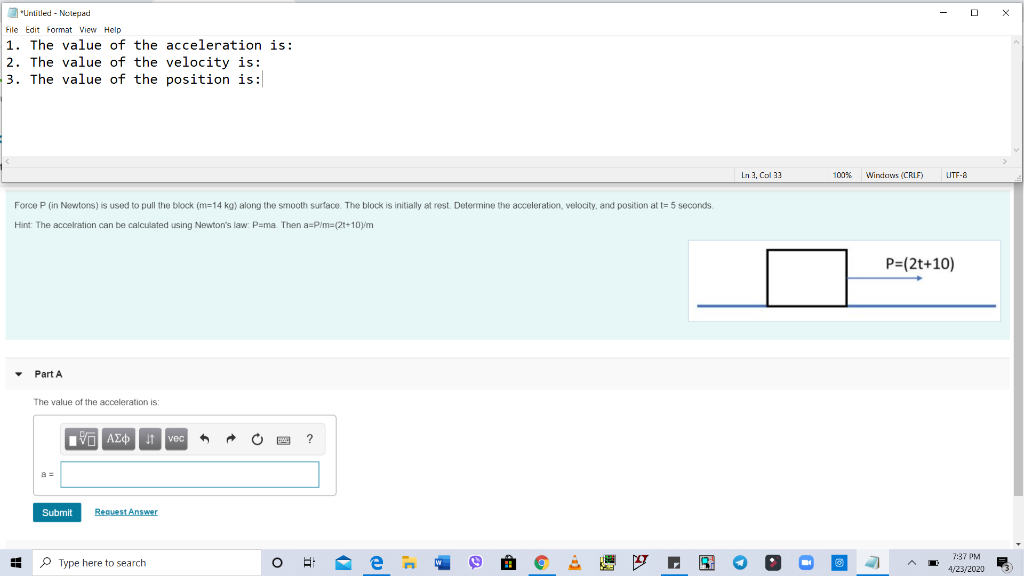Click the Submit button
1024x576 pixels.
[x=57, y=511]
